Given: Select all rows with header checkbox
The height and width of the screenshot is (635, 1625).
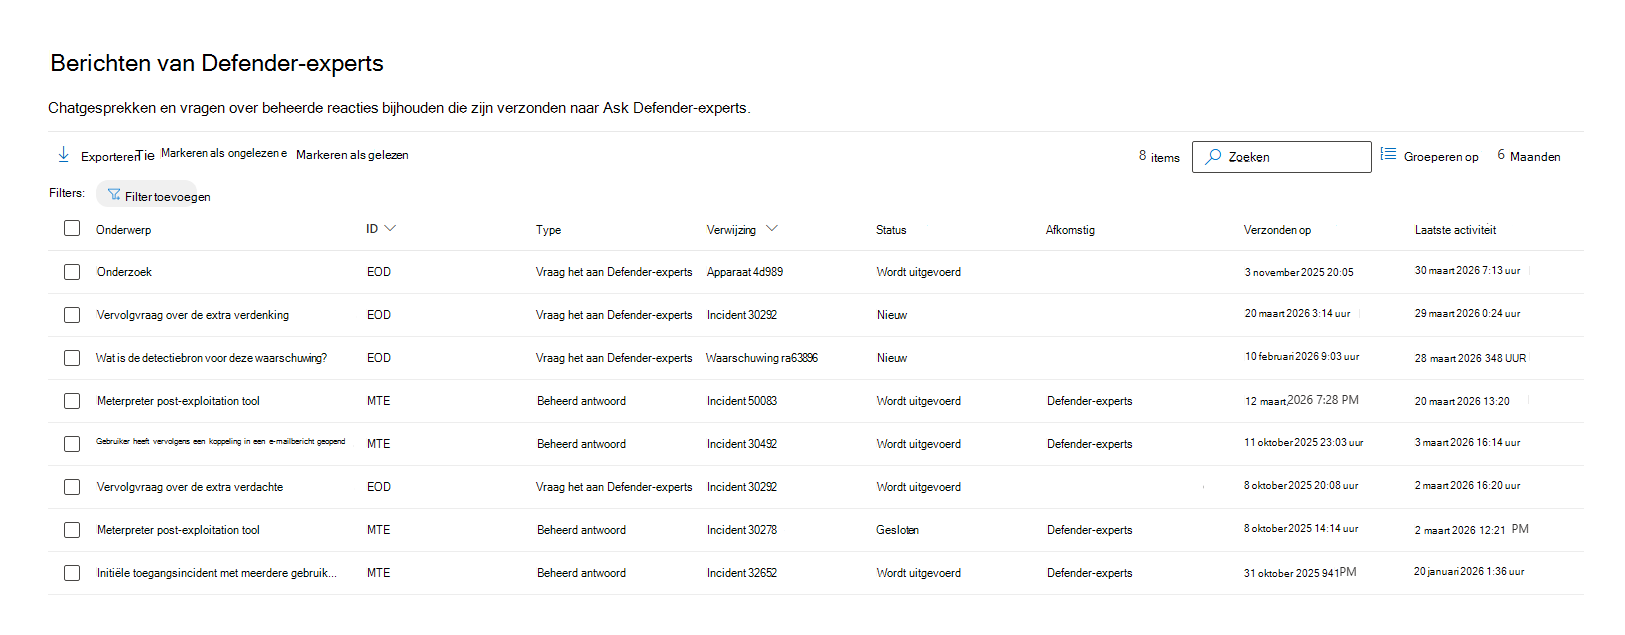Looking at the screenshot, I should click(72, 228).
